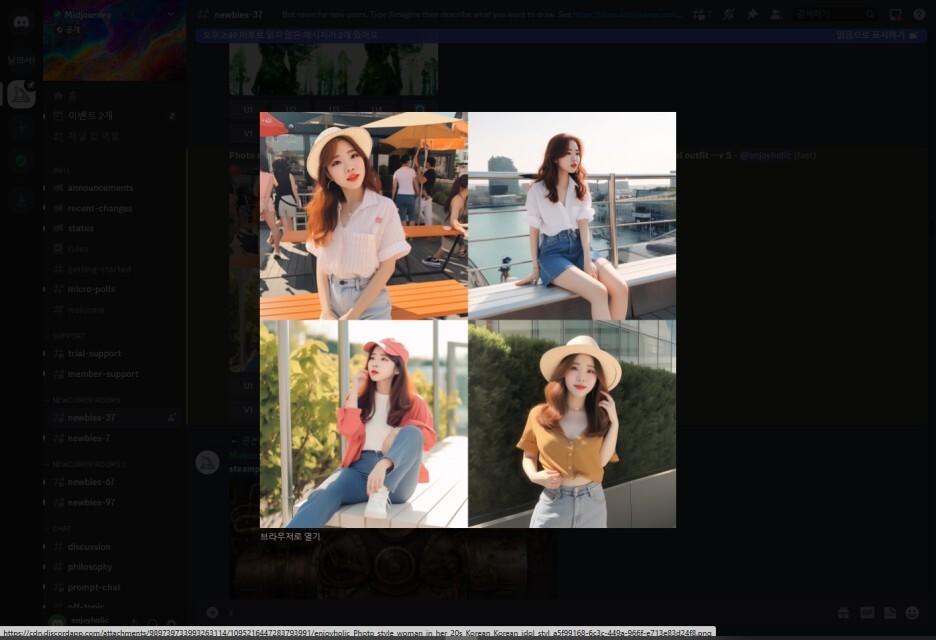Image resolution: width=936 pixels, height=640 pixels.
Task: Click the search magnifier field in header
Action: pos(836,14)
